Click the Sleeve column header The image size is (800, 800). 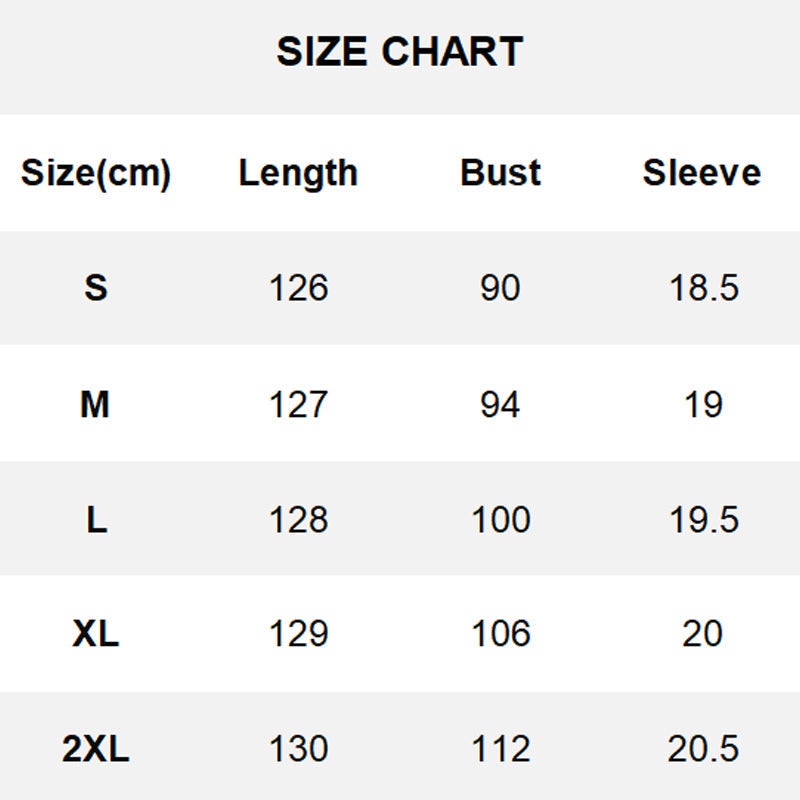[x=702, y=173]
